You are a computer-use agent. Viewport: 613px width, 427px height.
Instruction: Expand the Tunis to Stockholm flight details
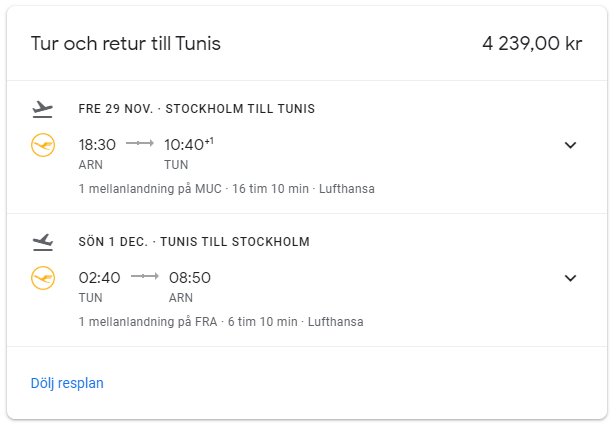pos(570,278)
